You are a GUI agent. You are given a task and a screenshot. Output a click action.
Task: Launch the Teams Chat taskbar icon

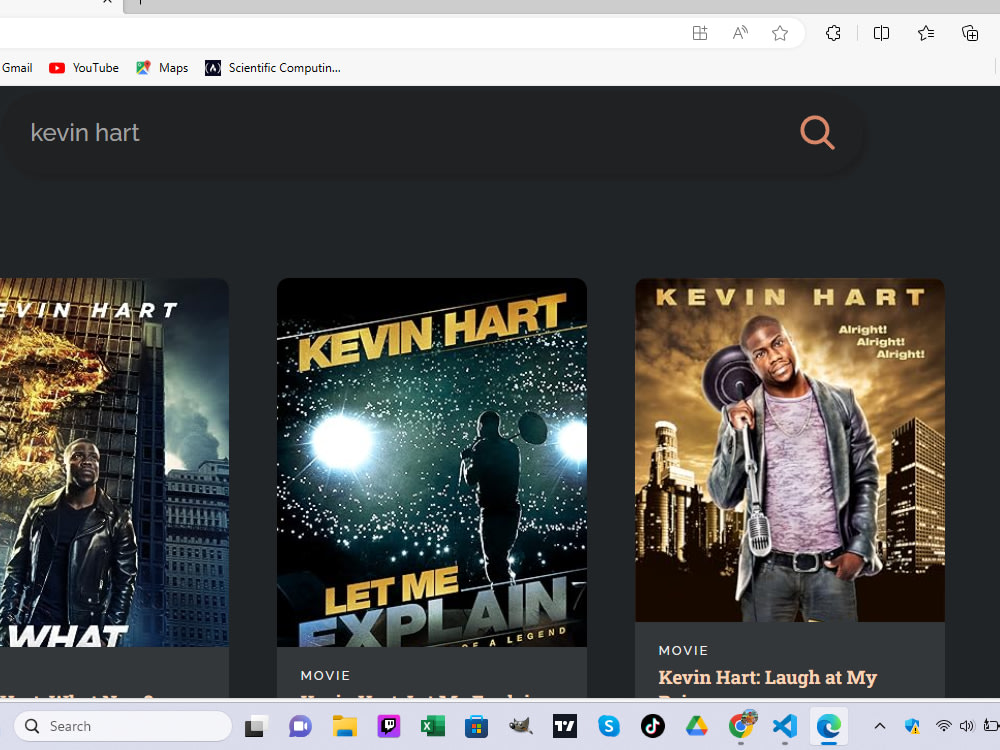click(300, 726)
